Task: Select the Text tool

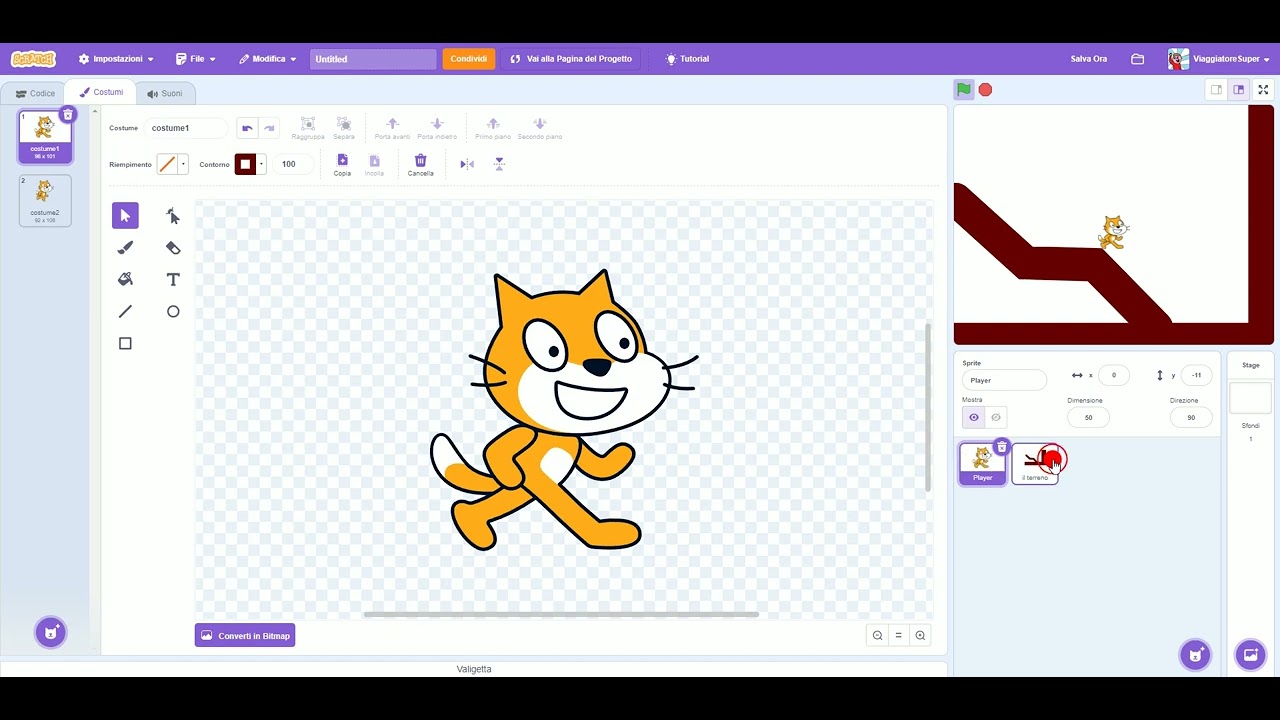Action: pyautogui.click(x=173, y=280)
